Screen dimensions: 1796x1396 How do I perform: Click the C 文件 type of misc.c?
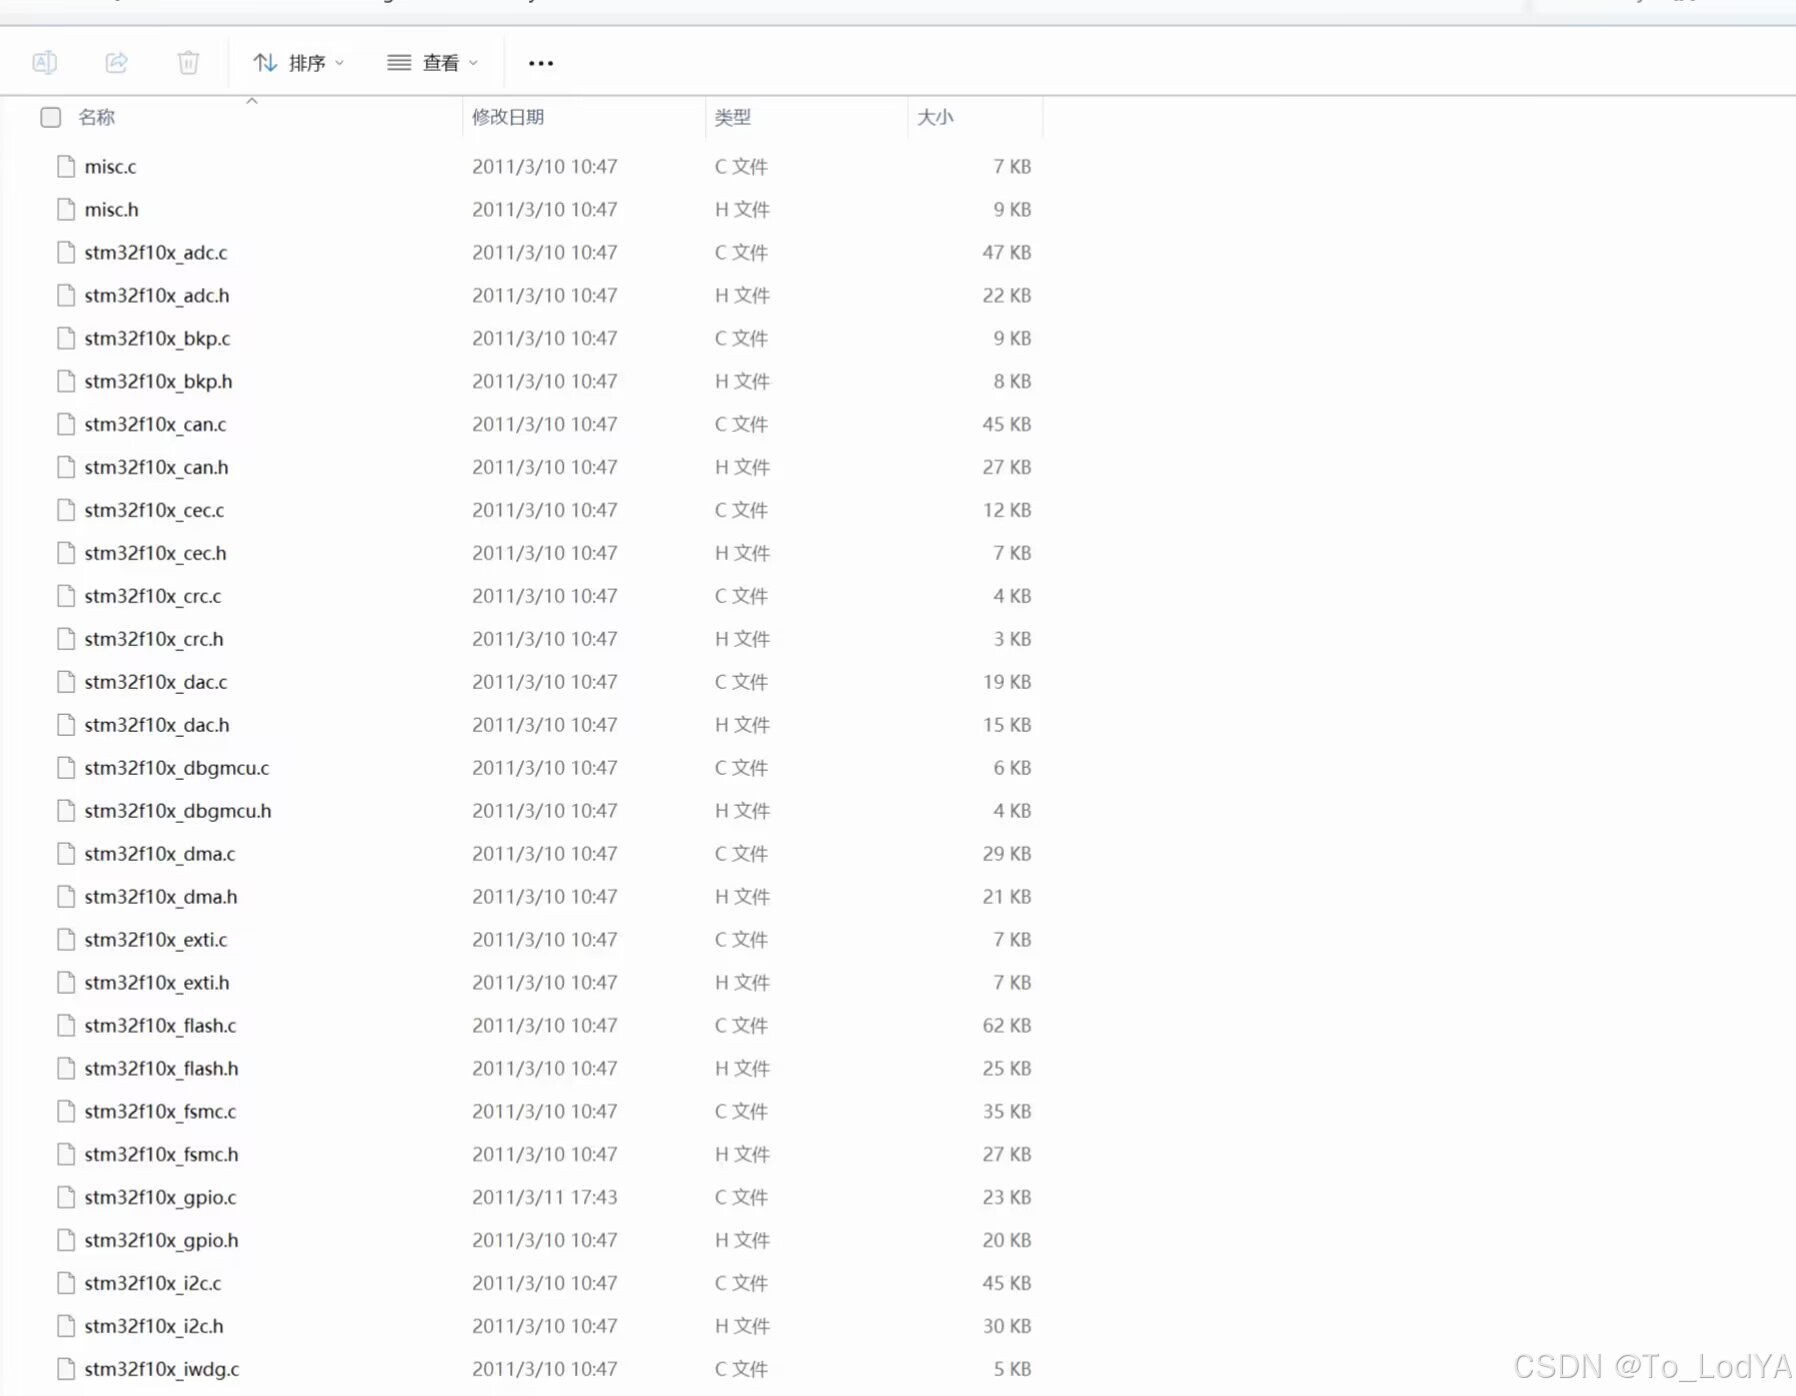point(741,166)
